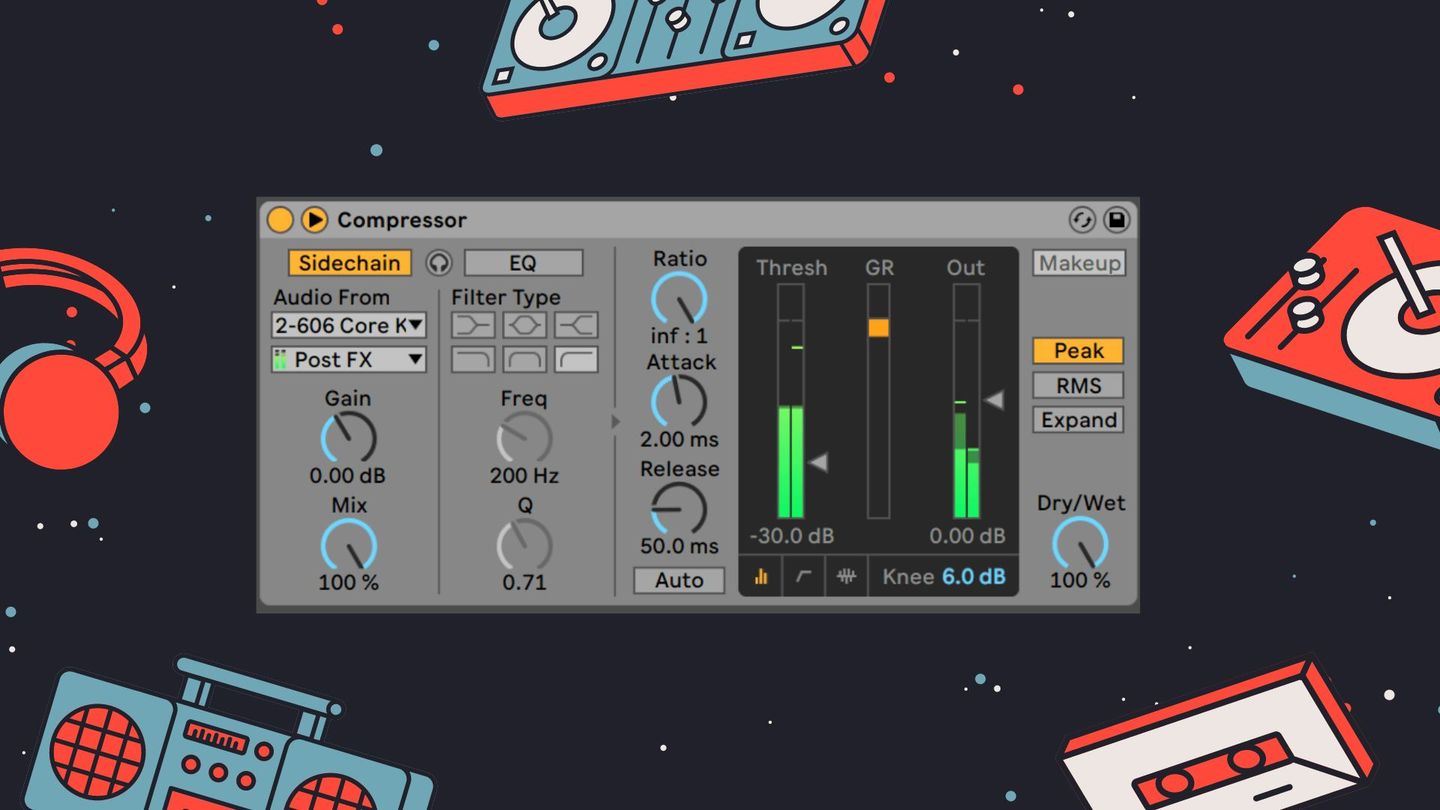
Task: Switch to activity waveform view icon
Action: point(847,577)
